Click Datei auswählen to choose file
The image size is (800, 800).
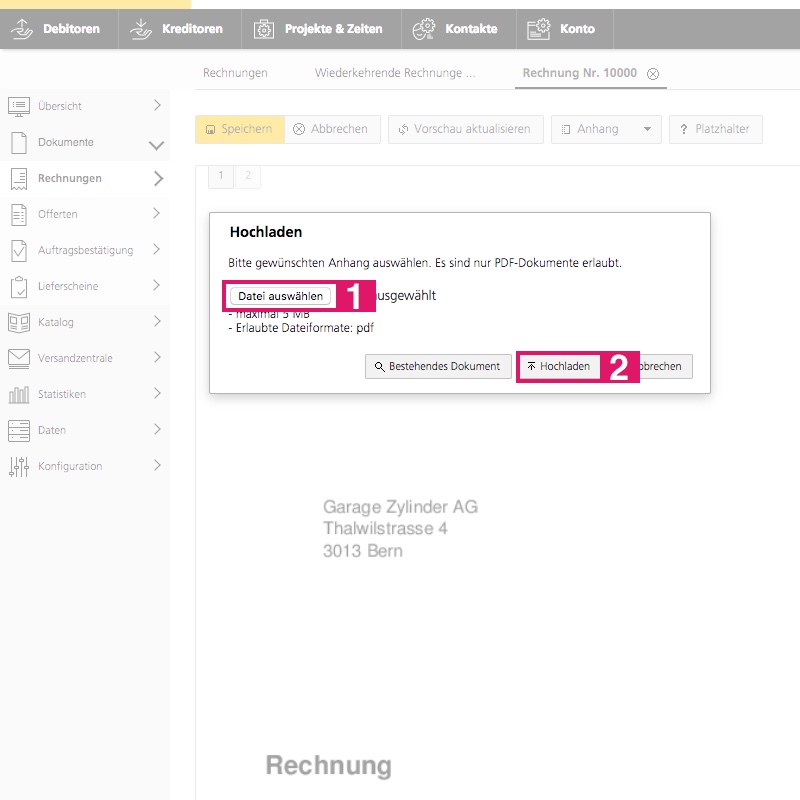coord(280,296)
